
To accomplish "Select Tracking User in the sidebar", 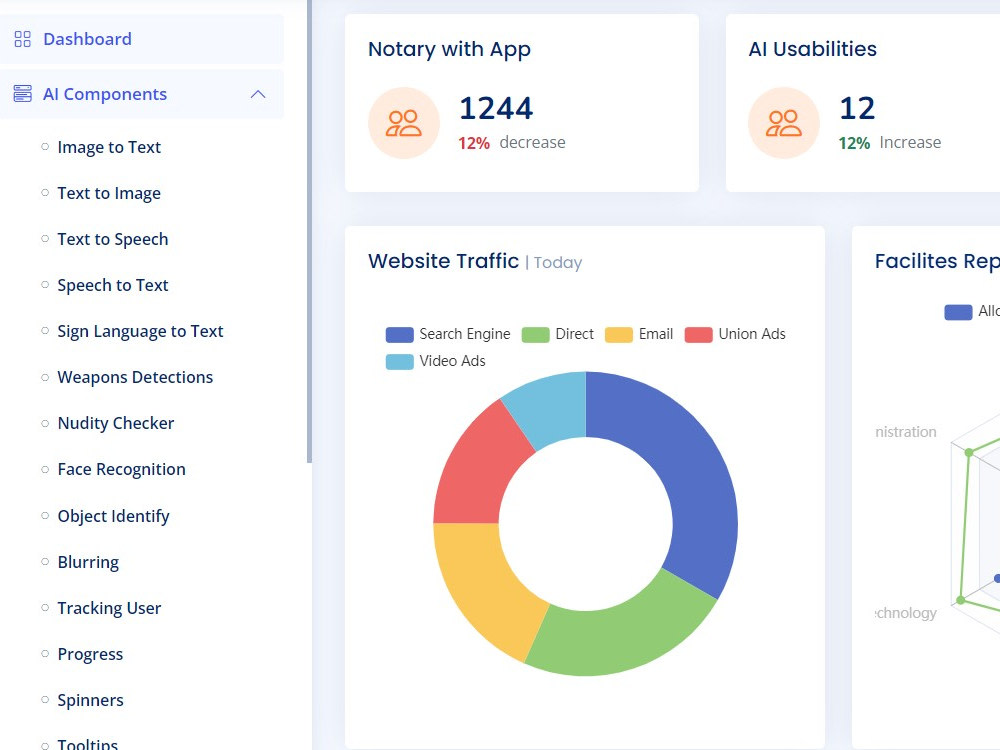I will pos(109,608).
